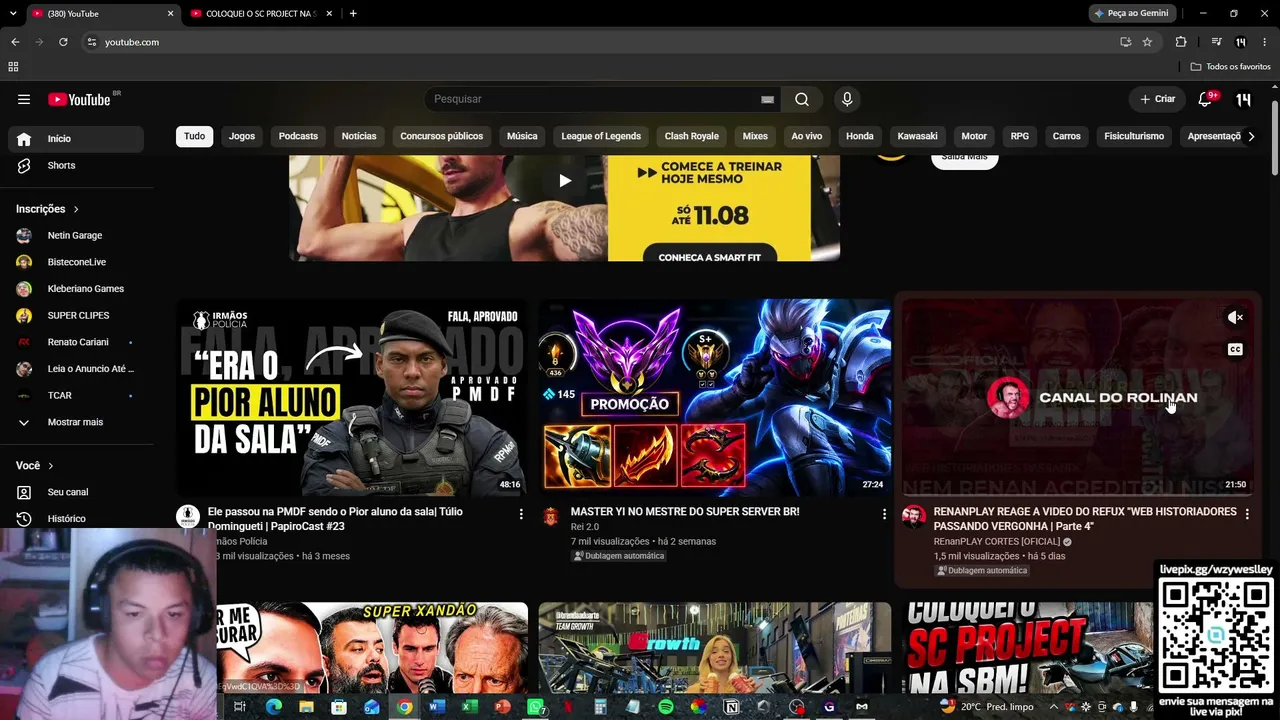The width and height of the screenshot is (1280, 720).
Task: Expand the Você section chevron
Action: (51, 466)
